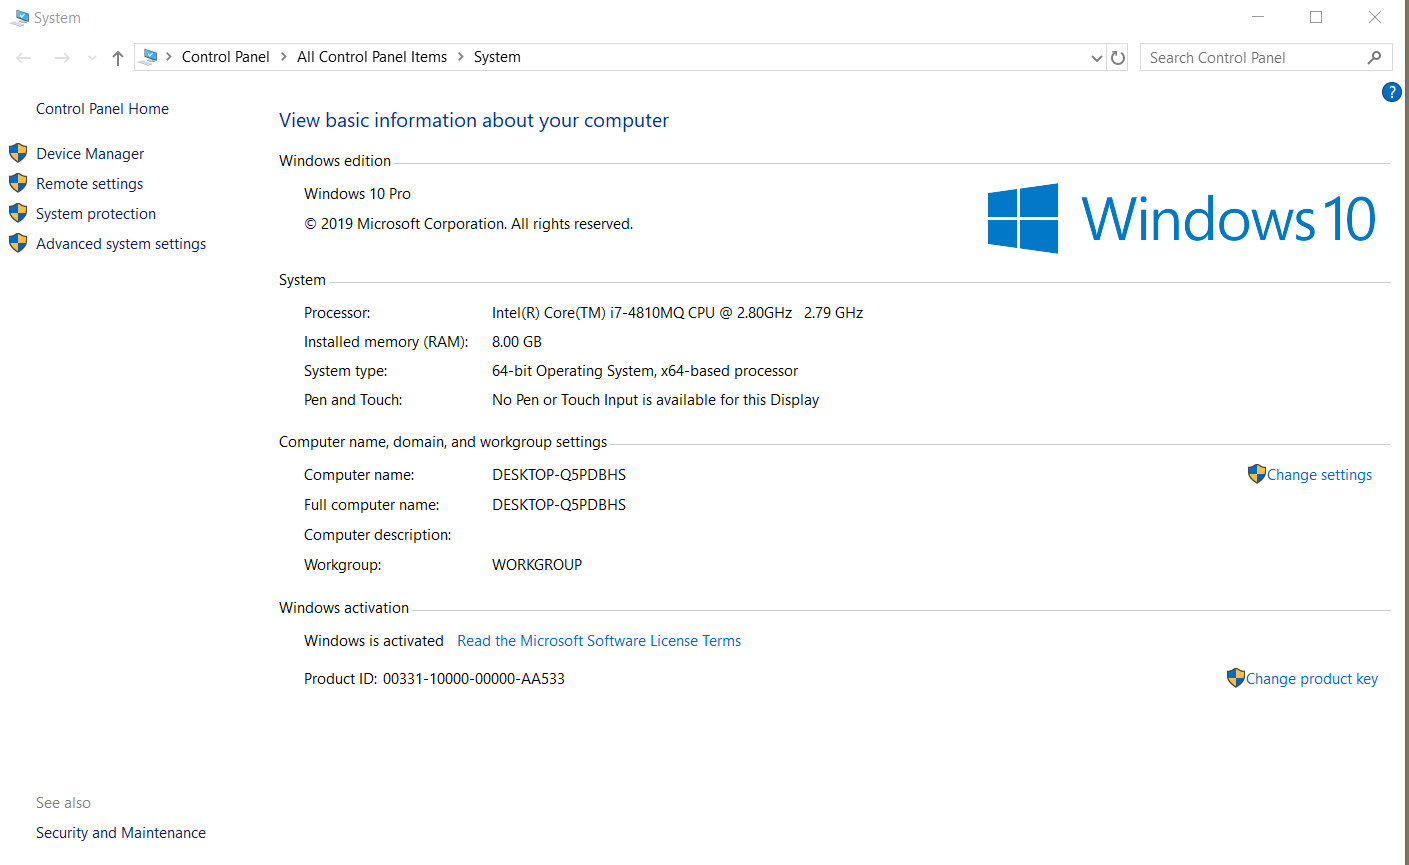Click the View basic information heading
This screenshot has width=1409, height=865.
point(474,120)
